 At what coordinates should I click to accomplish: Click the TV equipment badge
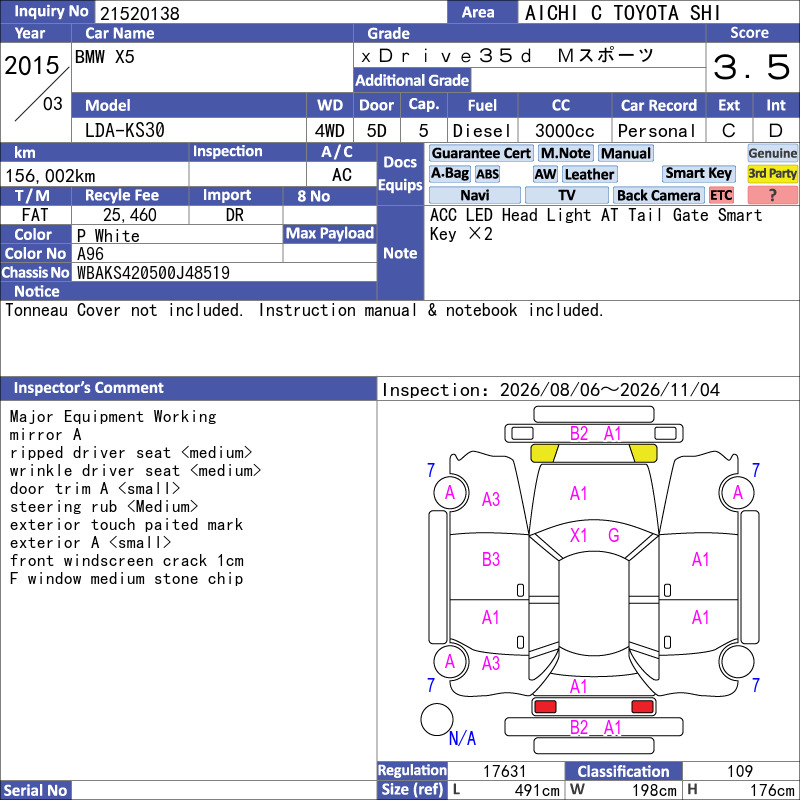(566, 195)
